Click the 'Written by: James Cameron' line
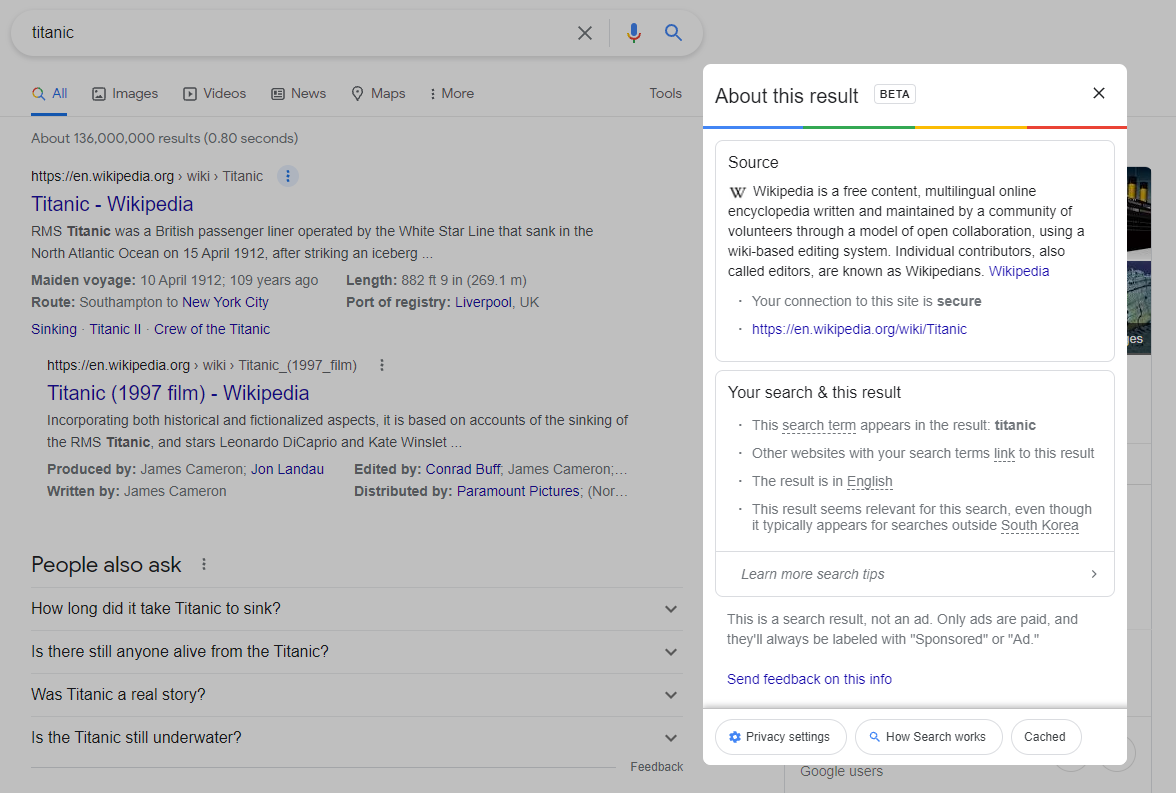1176x793 pixels. (136, 491)
